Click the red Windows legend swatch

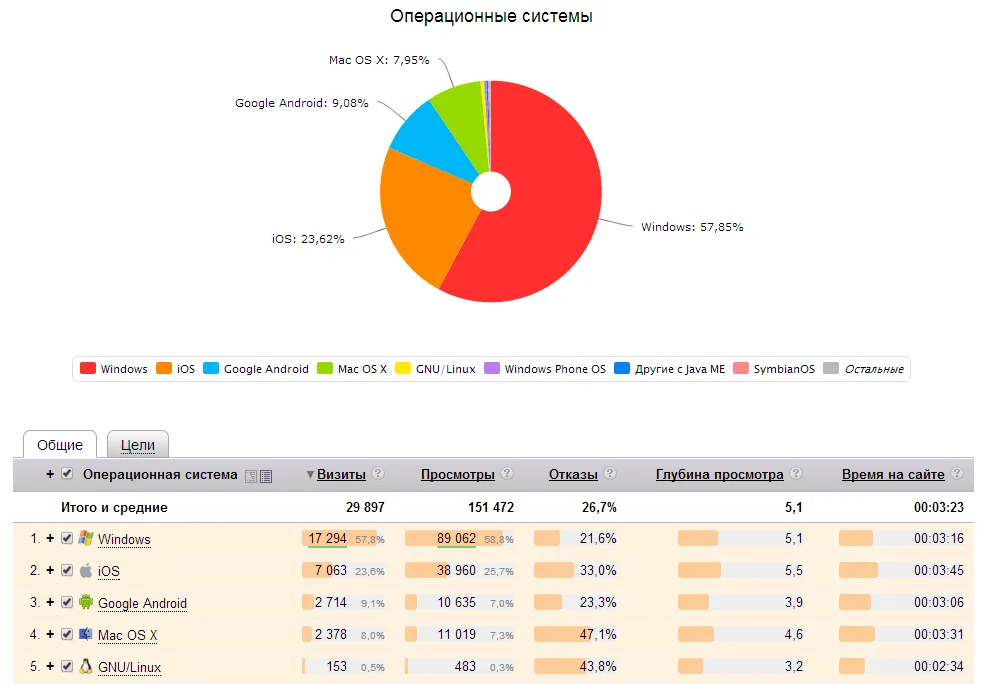click(88, 369)
